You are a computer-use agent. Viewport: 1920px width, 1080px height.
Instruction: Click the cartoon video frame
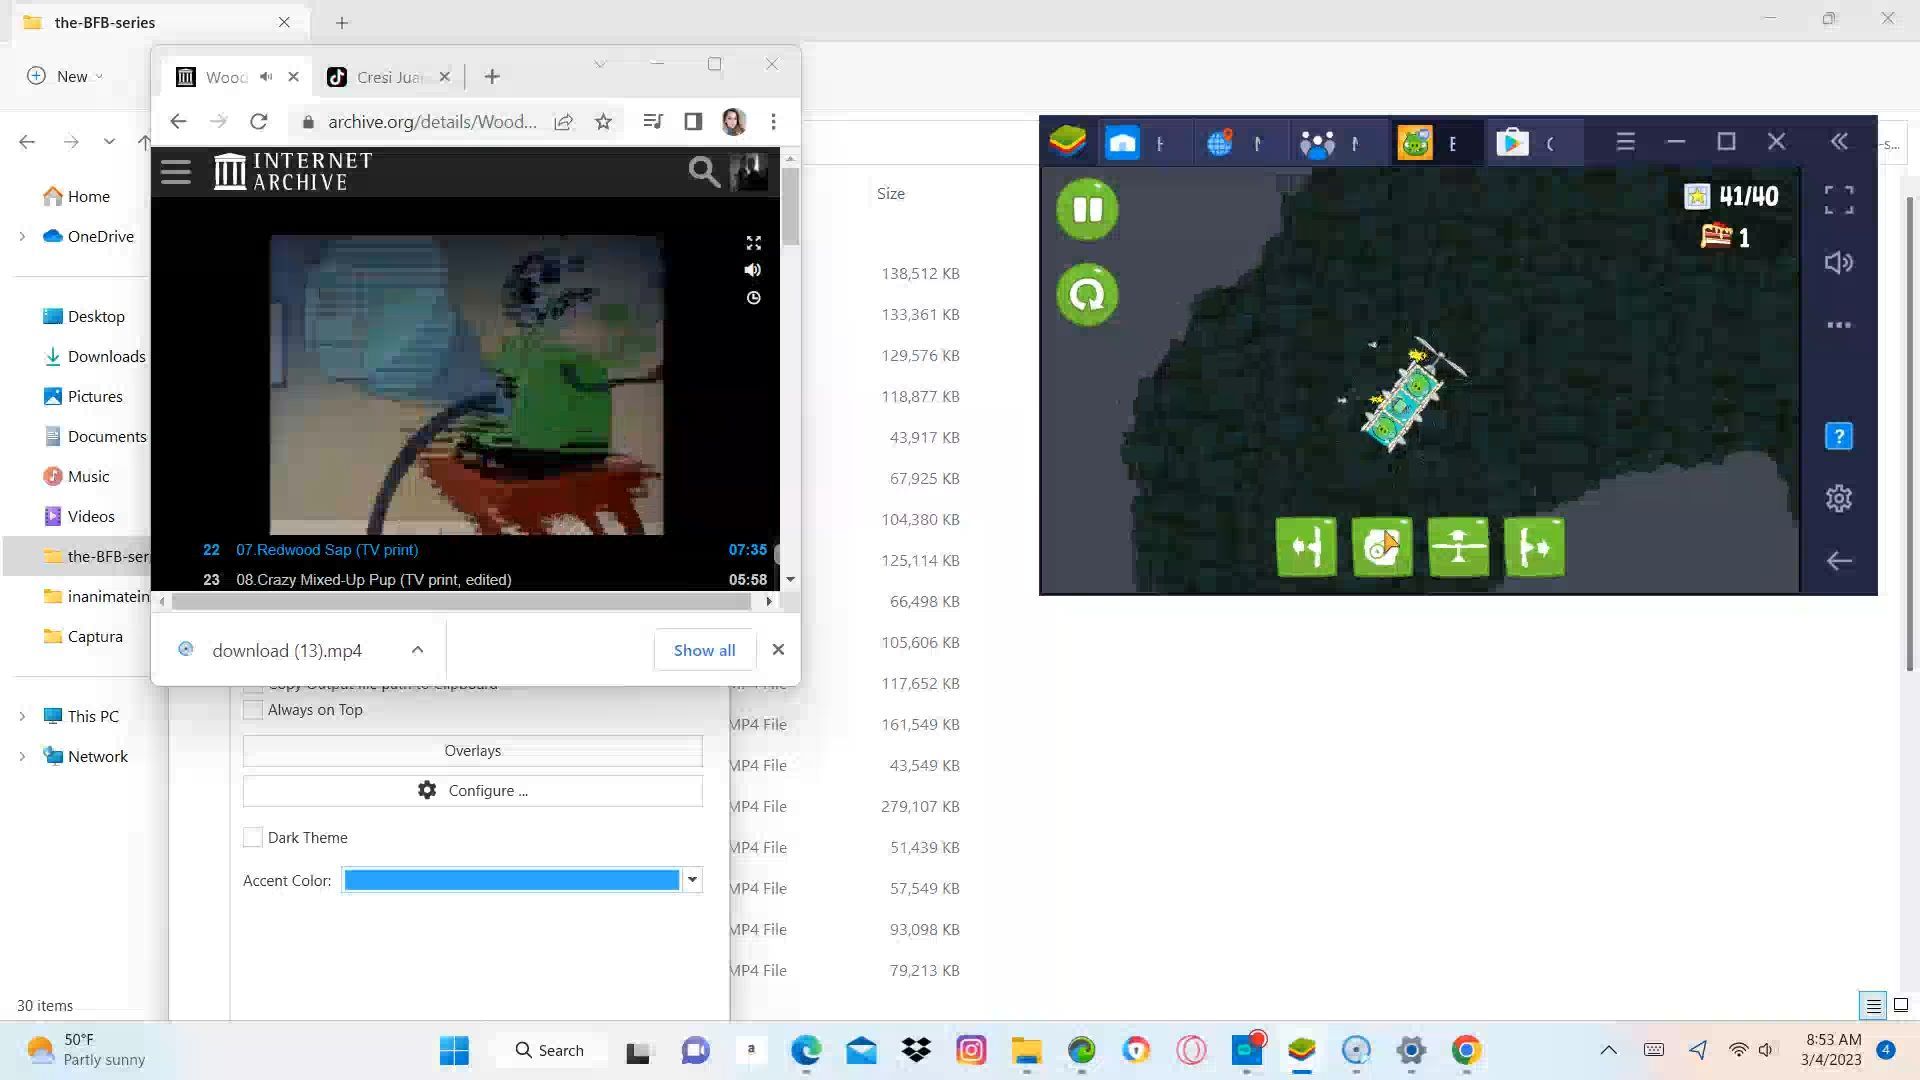(466, 385)
